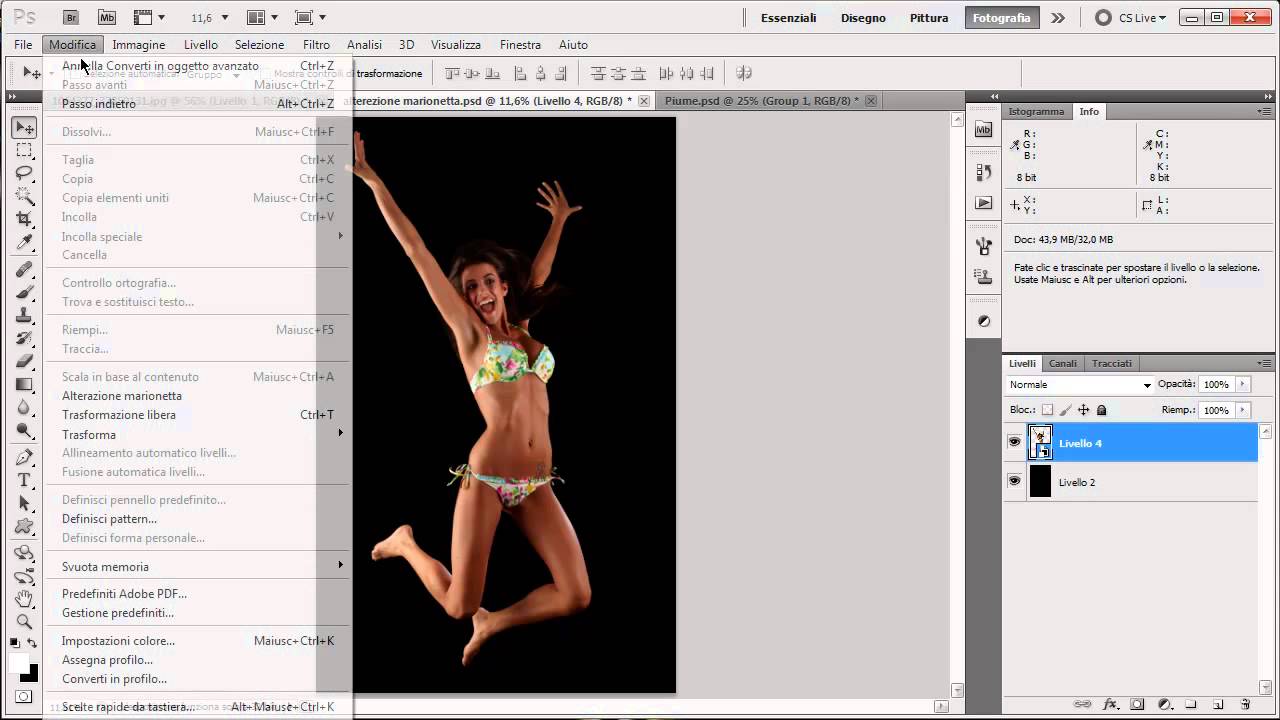
Task: Hide Livello 2 layer visibility eye
Action: point(1014,481)
